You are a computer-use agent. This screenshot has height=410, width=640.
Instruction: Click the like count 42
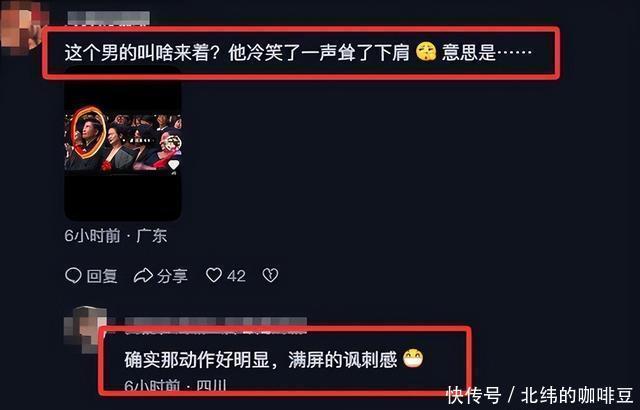[236, 276]
